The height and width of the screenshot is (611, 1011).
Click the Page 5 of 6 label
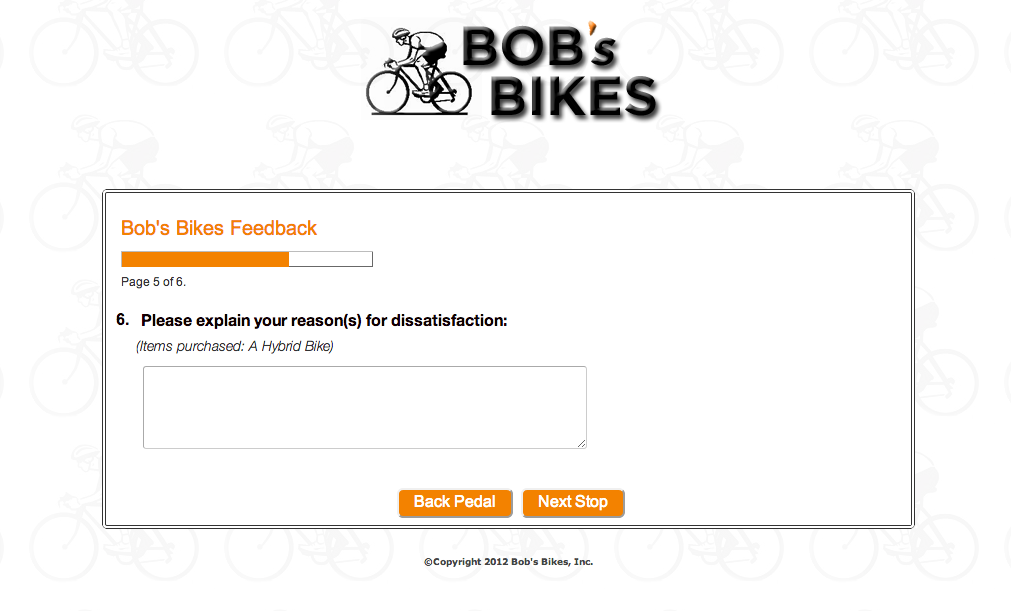(153, 282)
